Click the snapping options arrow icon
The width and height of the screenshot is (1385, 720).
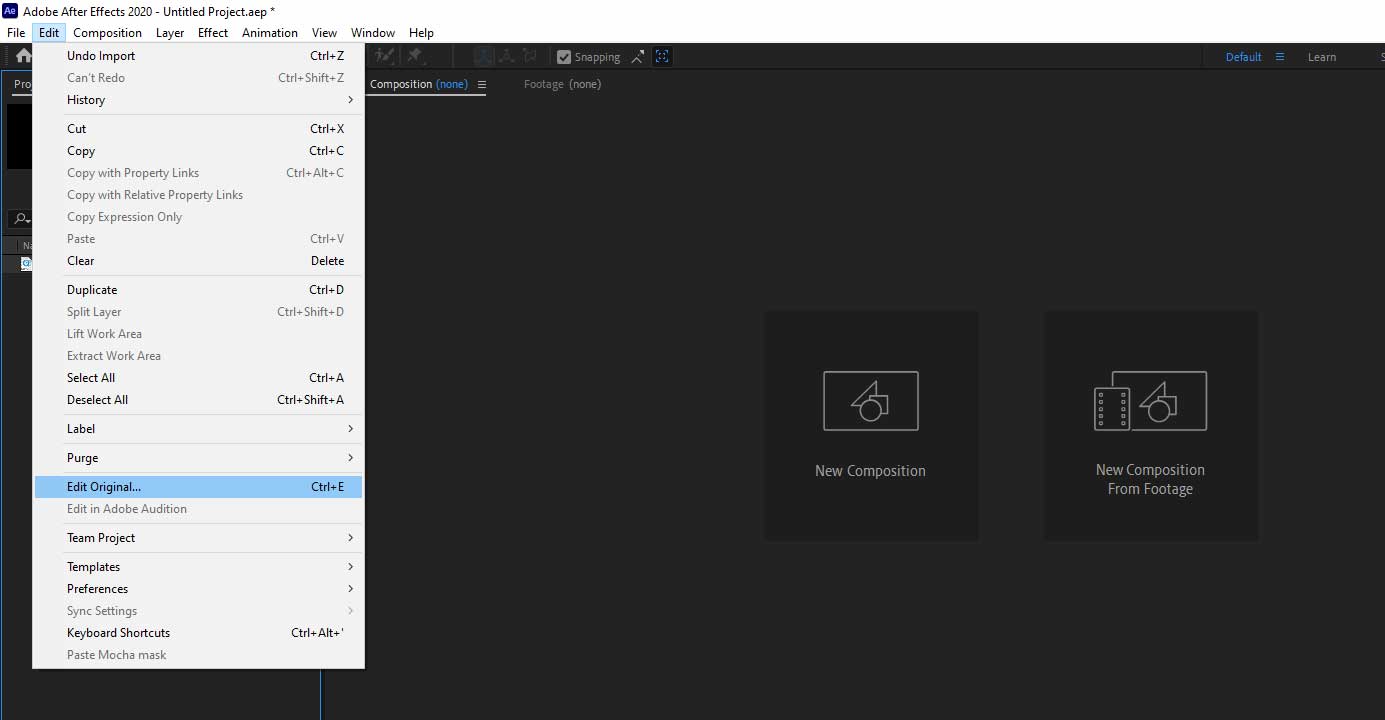coord(637,57)
